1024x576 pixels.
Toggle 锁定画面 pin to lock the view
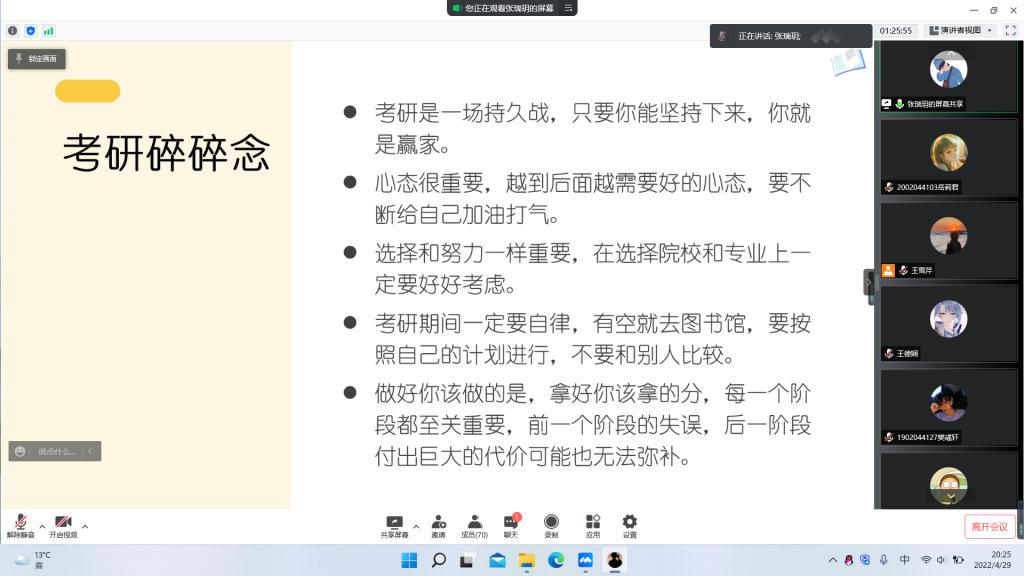click(36, 59)
